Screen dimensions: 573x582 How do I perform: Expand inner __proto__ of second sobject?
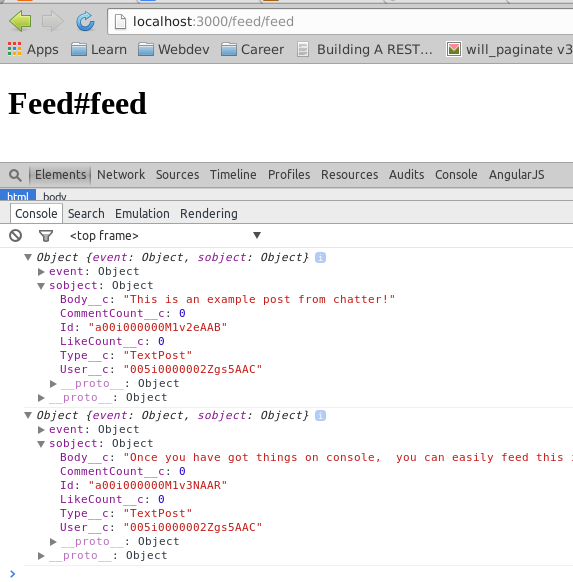(x=53, y=542)
